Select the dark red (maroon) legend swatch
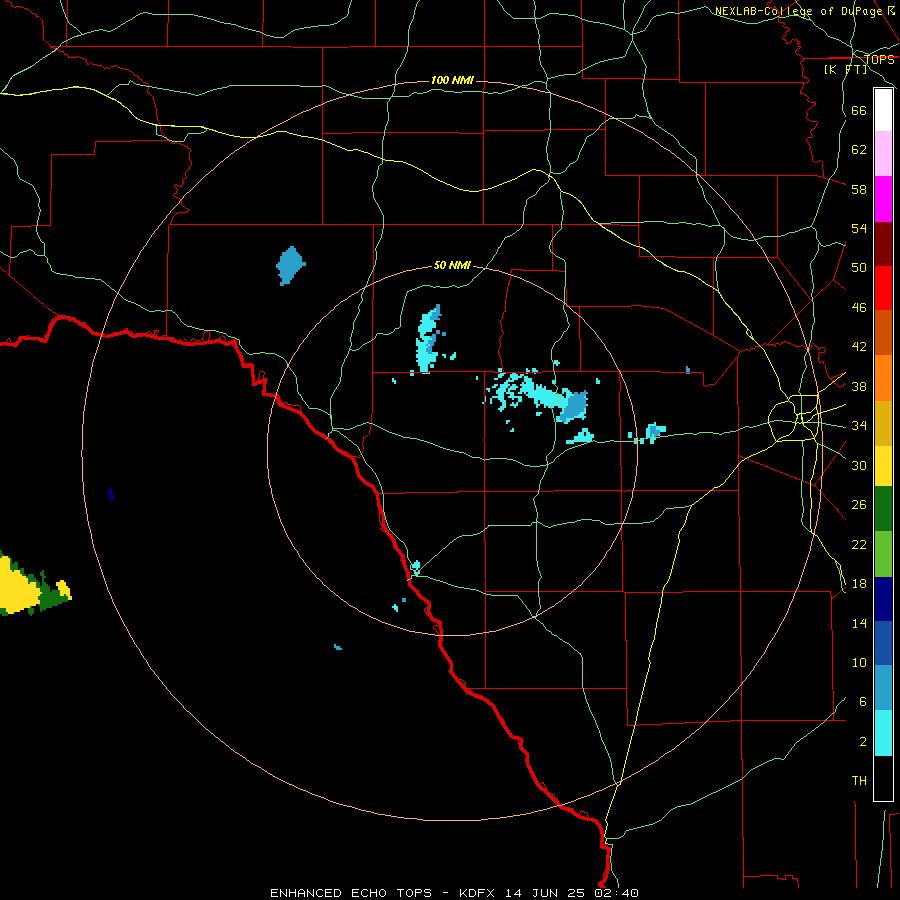Image resolution: width=900 pixels, height=900 pixels. tap(883, 244)
